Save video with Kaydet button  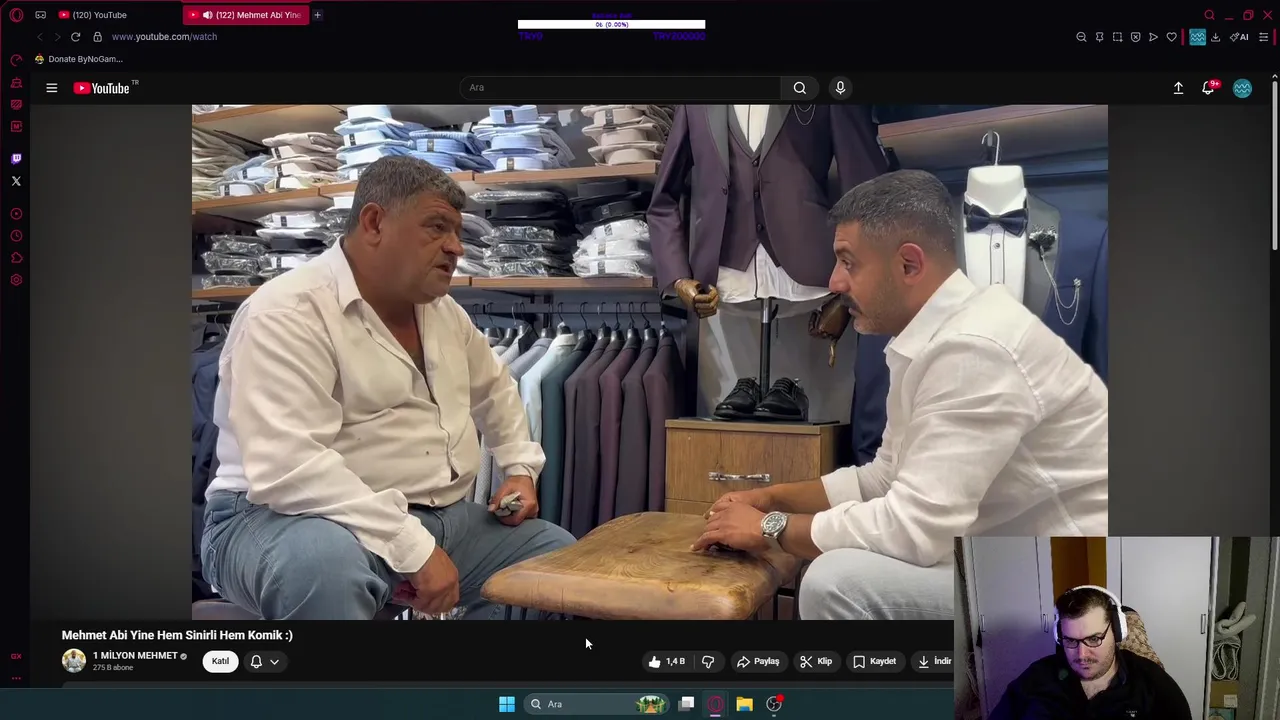coord(874,661)
